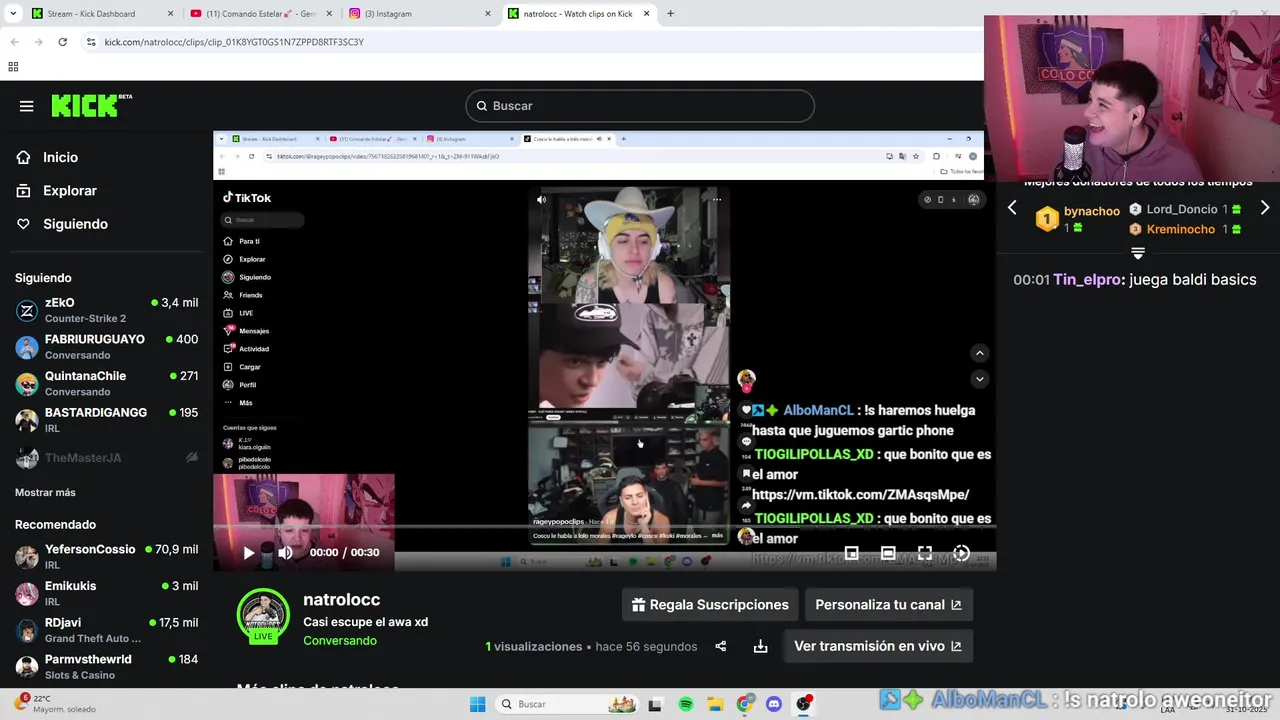Image resolution: width=1280 pixels, height=720 pixels.
Task: Toggle picture-in-picture on clip player
Action: [851, 552]
